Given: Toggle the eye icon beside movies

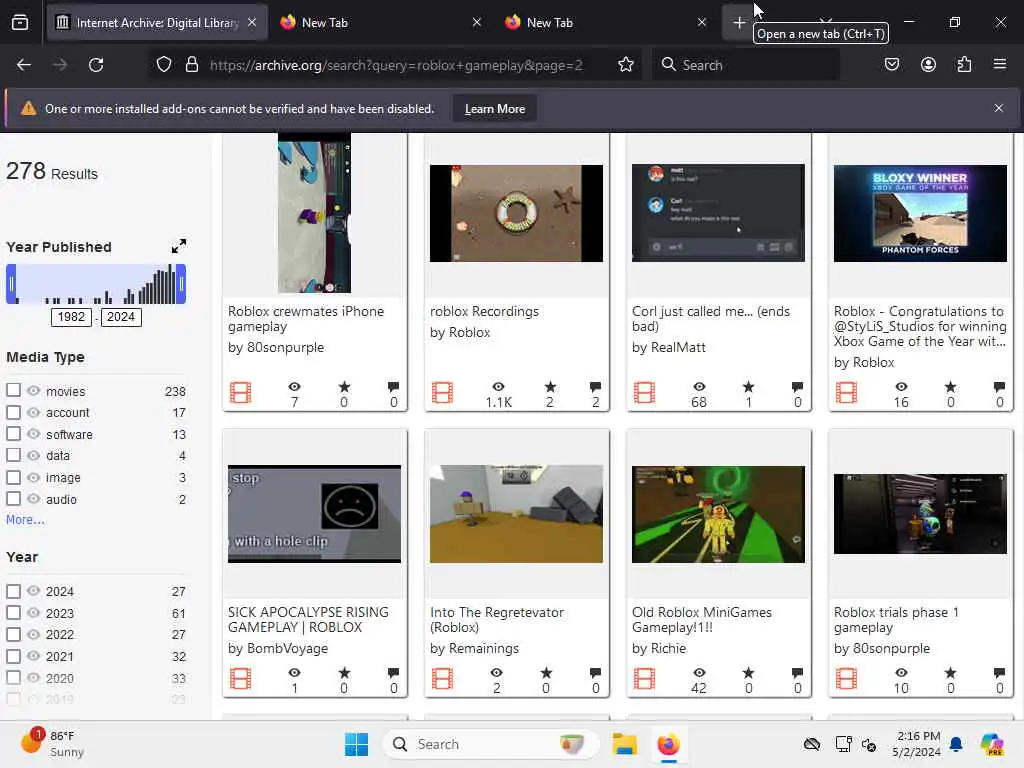Looking at the screenshot, I should pos(33,391).
